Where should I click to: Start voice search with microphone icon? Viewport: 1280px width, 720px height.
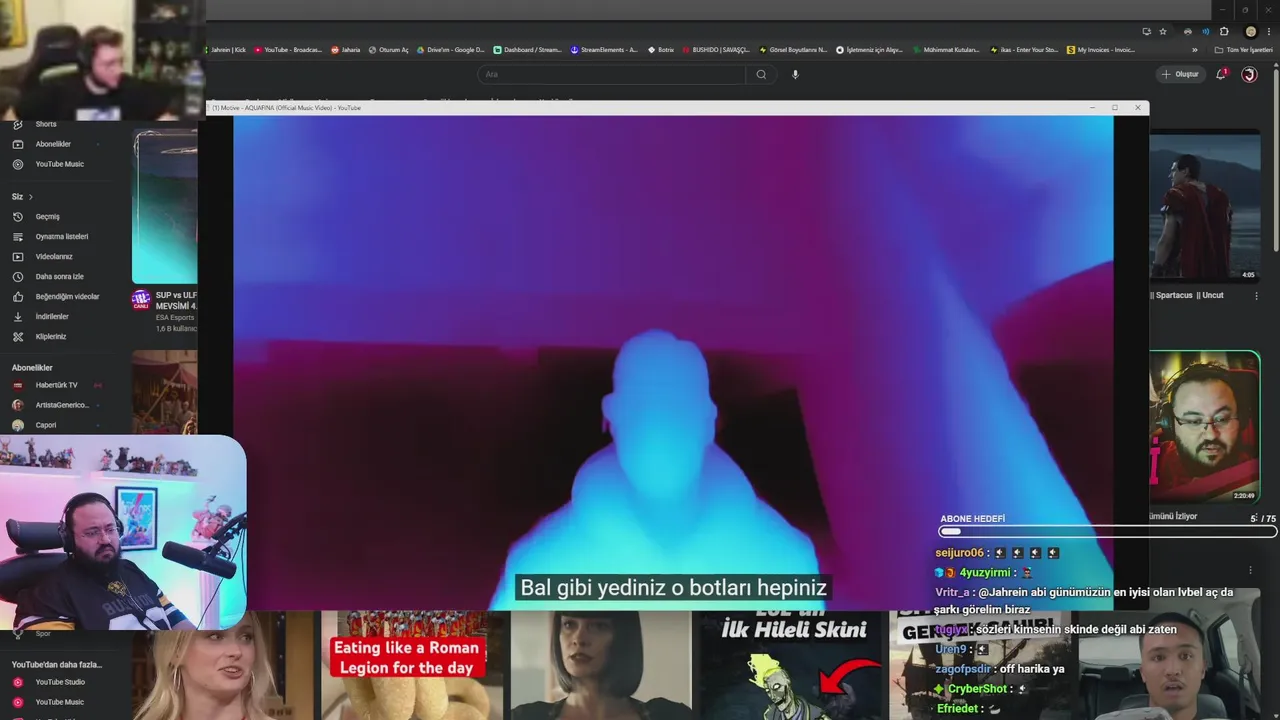tap(795, 74)
